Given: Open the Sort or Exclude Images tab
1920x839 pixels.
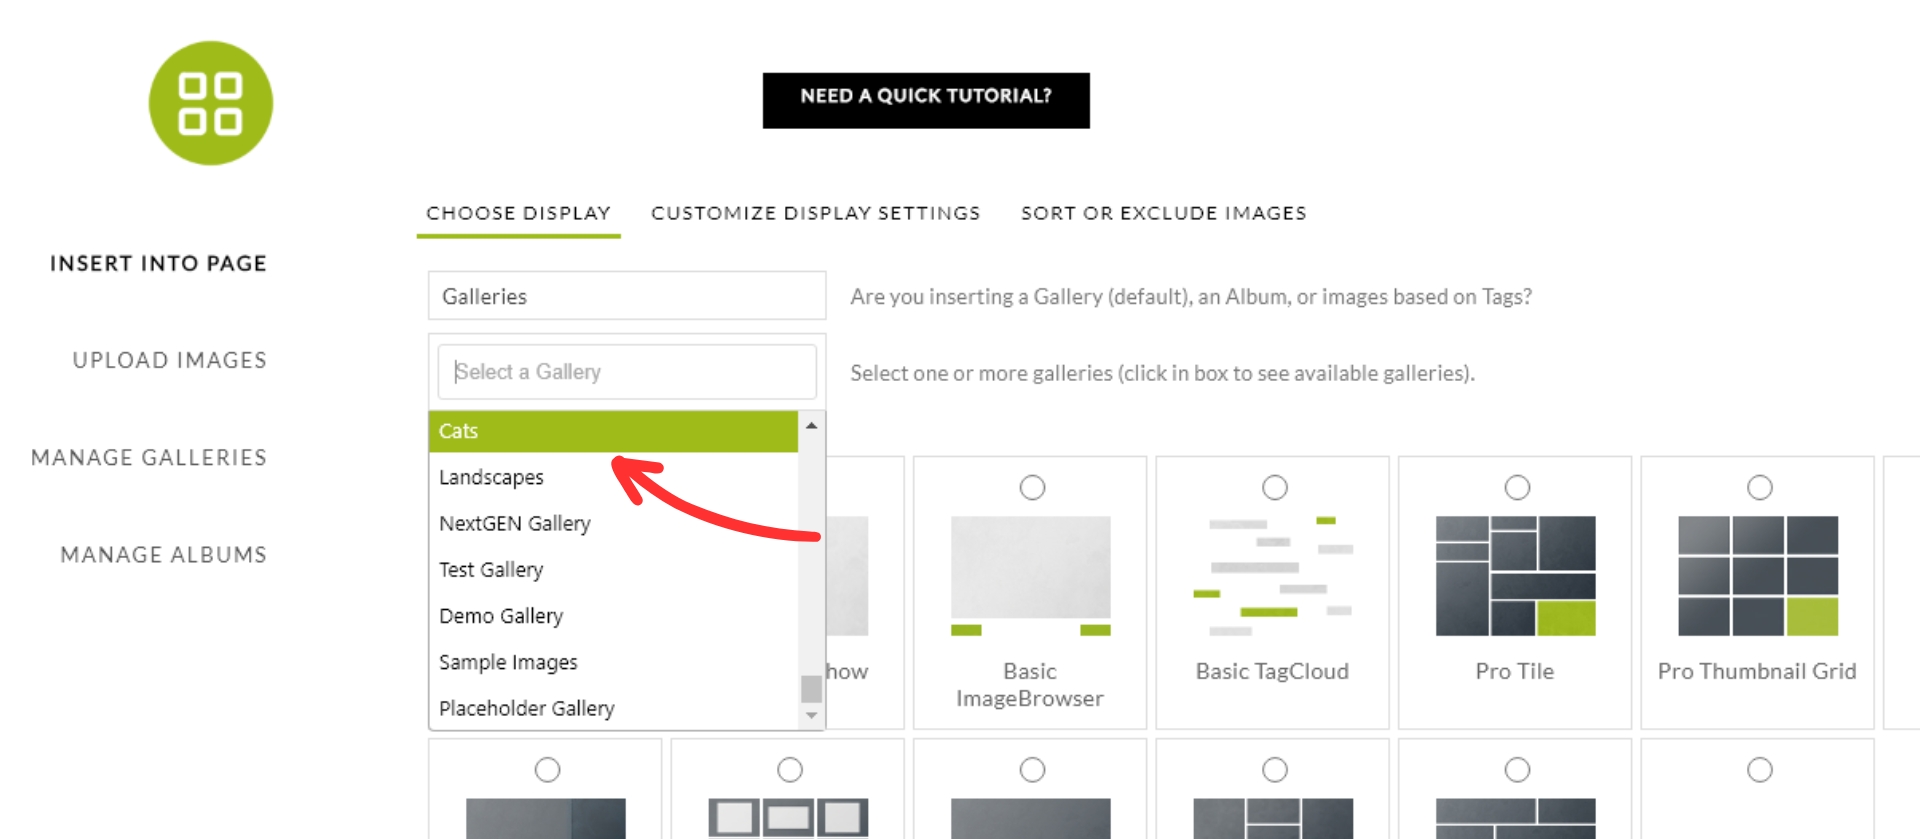Looking at the screenshot, I should click(x=1163, y=212).
